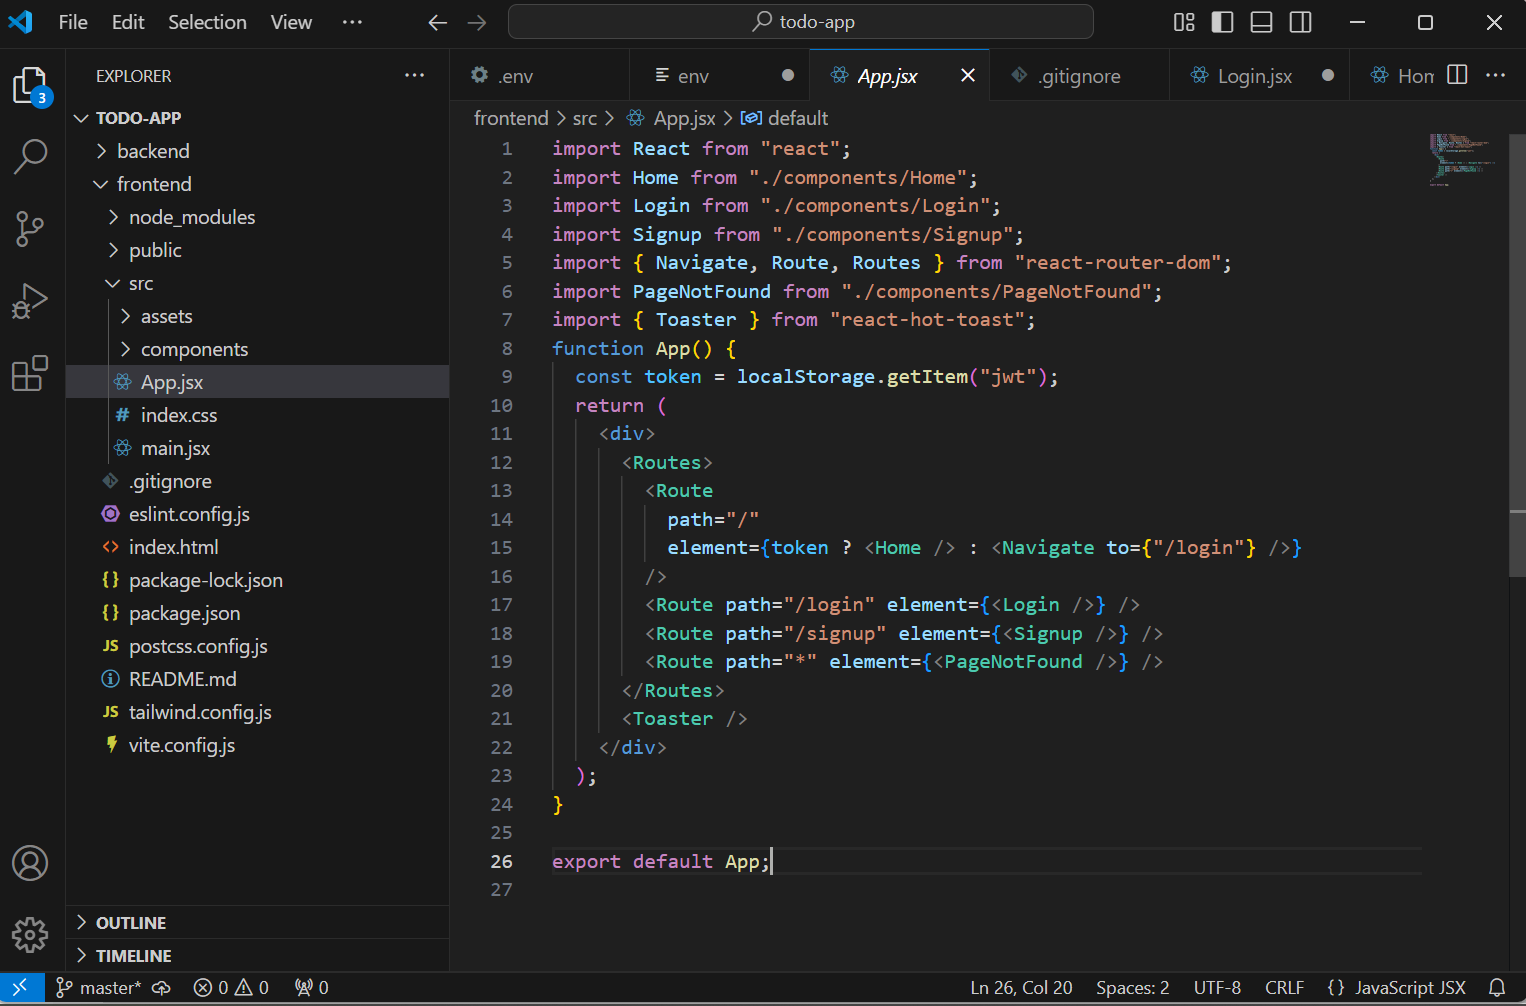Open the View menu
The image size is (1526, 1006).
pyautogui.click(x=290, y=21)
